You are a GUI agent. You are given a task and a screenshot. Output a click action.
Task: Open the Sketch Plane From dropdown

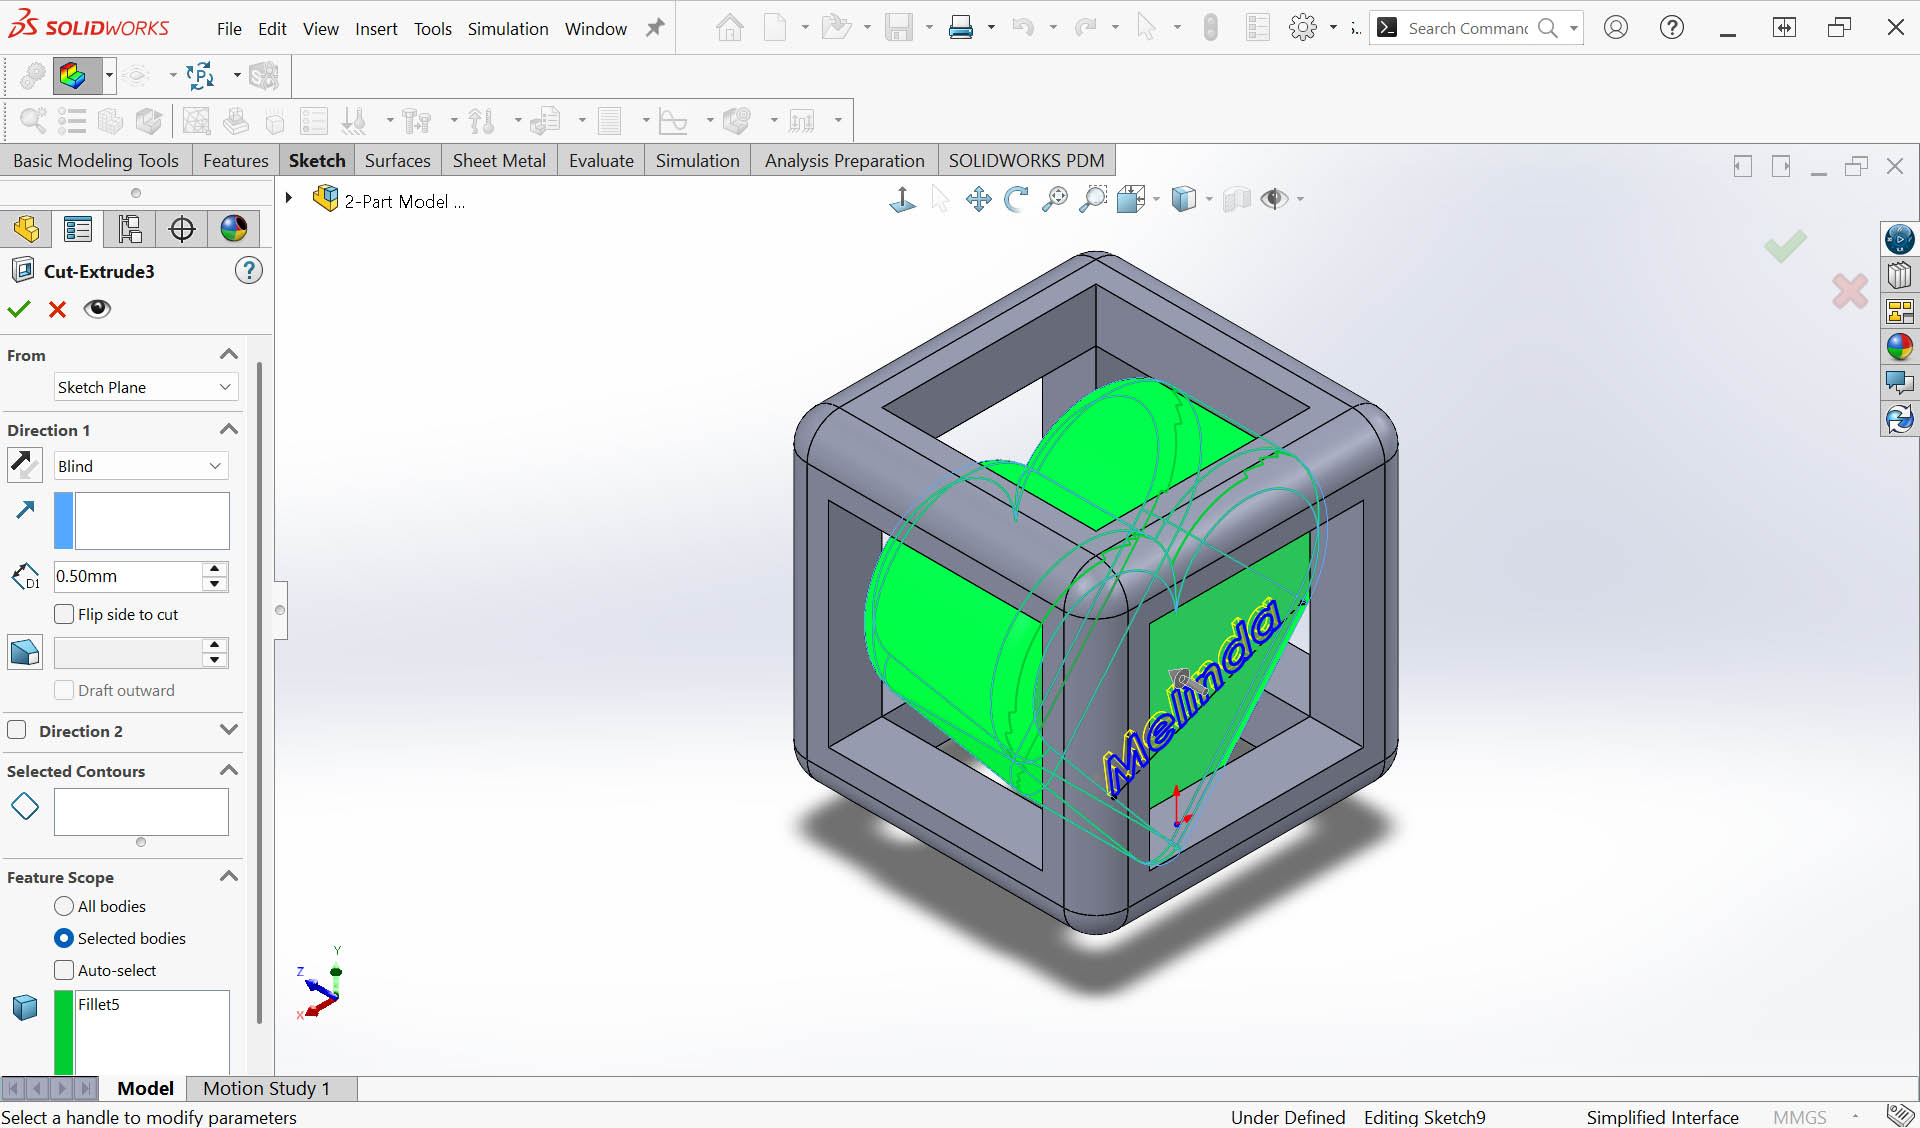click(x=144, y=387)
